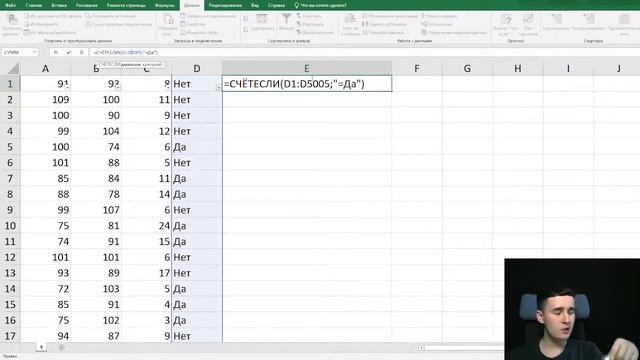The width and height of the screenshot is (640, 360).
Task: Click the Text to Columns icon
Action: (350, 19)
